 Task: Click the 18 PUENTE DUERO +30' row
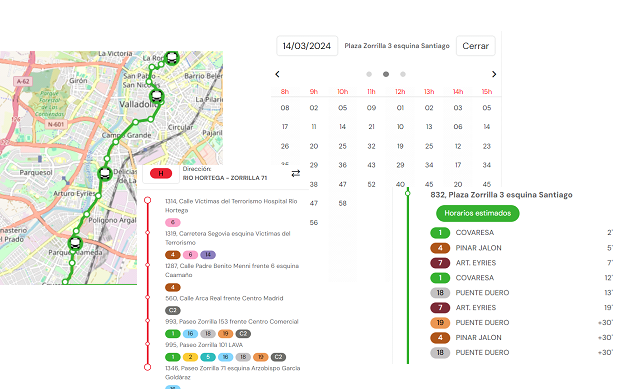click(x=522, y=353)
